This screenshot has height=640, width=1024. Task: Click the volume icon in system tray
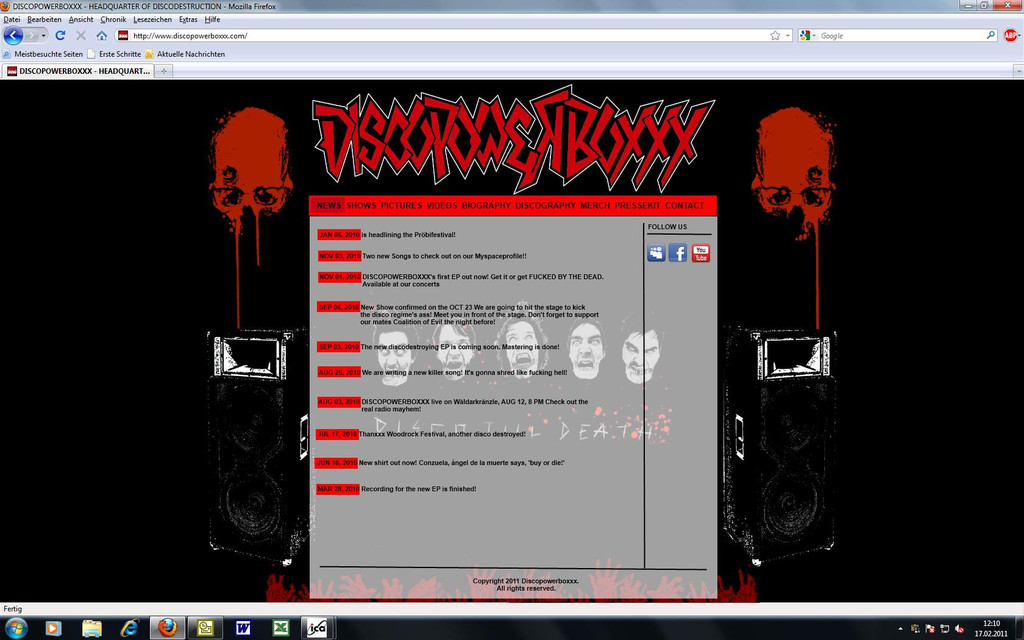[960, 628]
